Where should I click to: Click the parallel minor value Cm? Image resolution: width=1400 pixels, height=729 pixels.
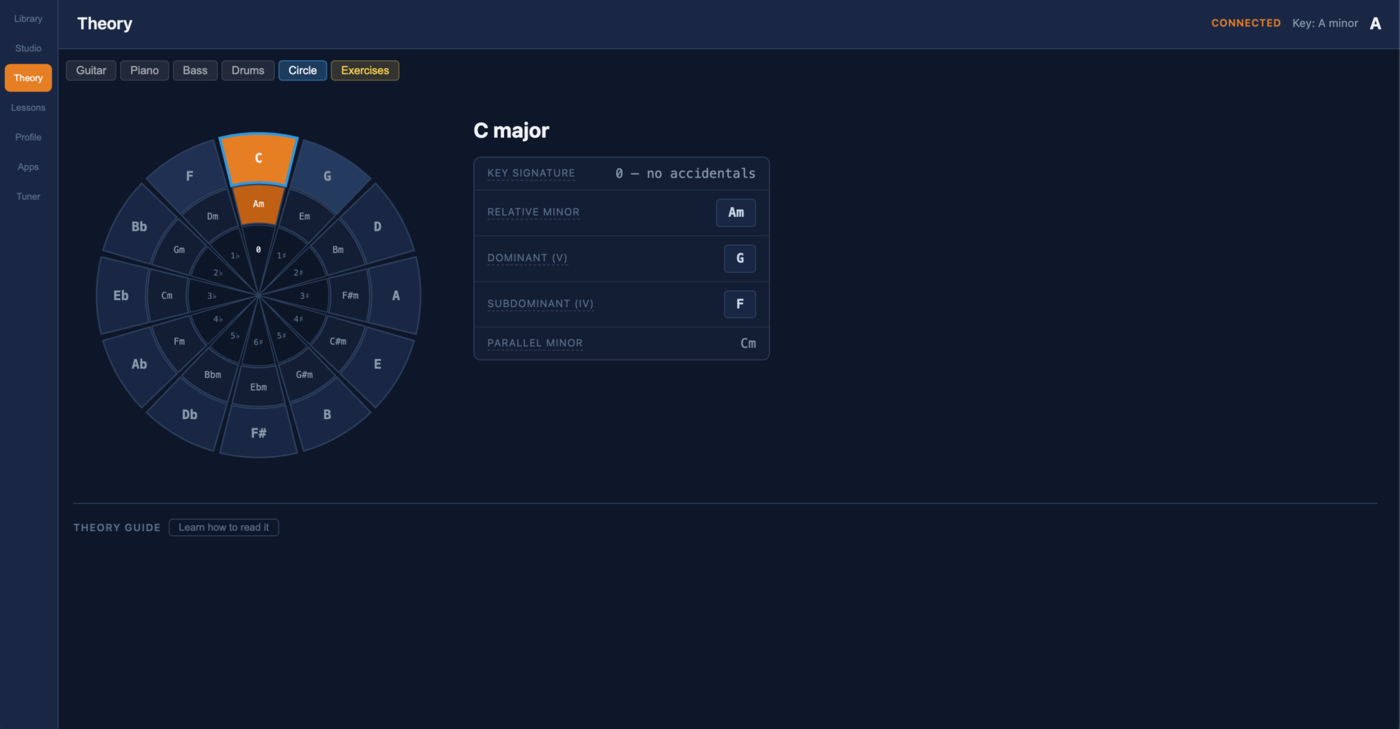748,343
